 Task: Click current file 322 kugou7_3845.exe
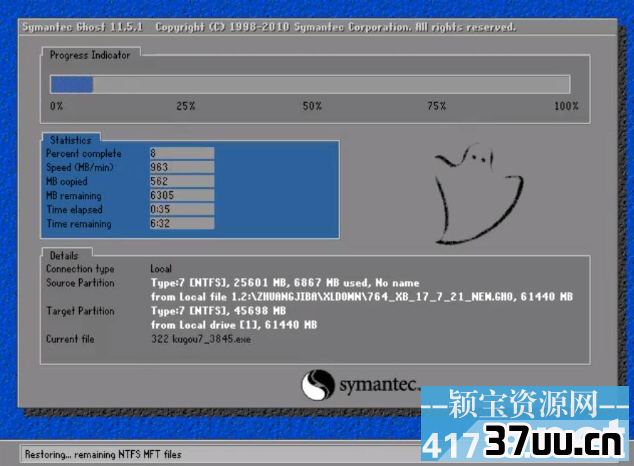pyautogui.click(x=201, y=339)
